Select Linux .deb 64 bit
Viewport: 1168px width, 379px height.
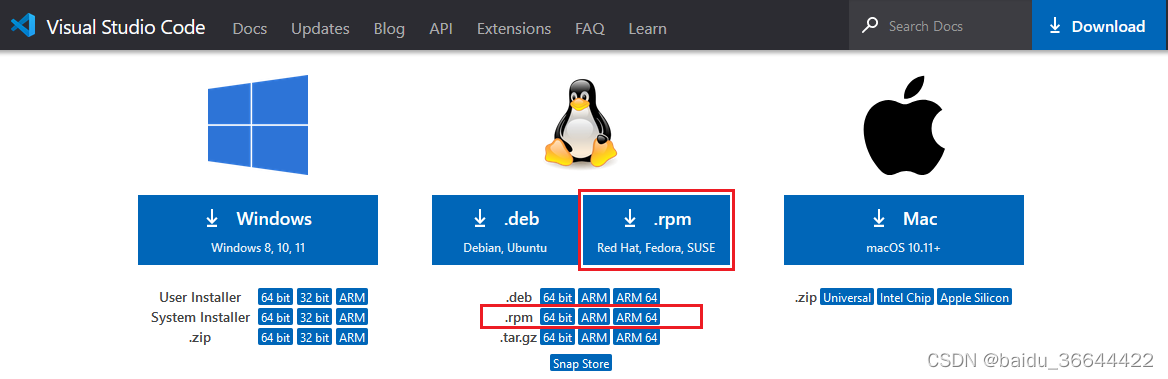[558, 297]
